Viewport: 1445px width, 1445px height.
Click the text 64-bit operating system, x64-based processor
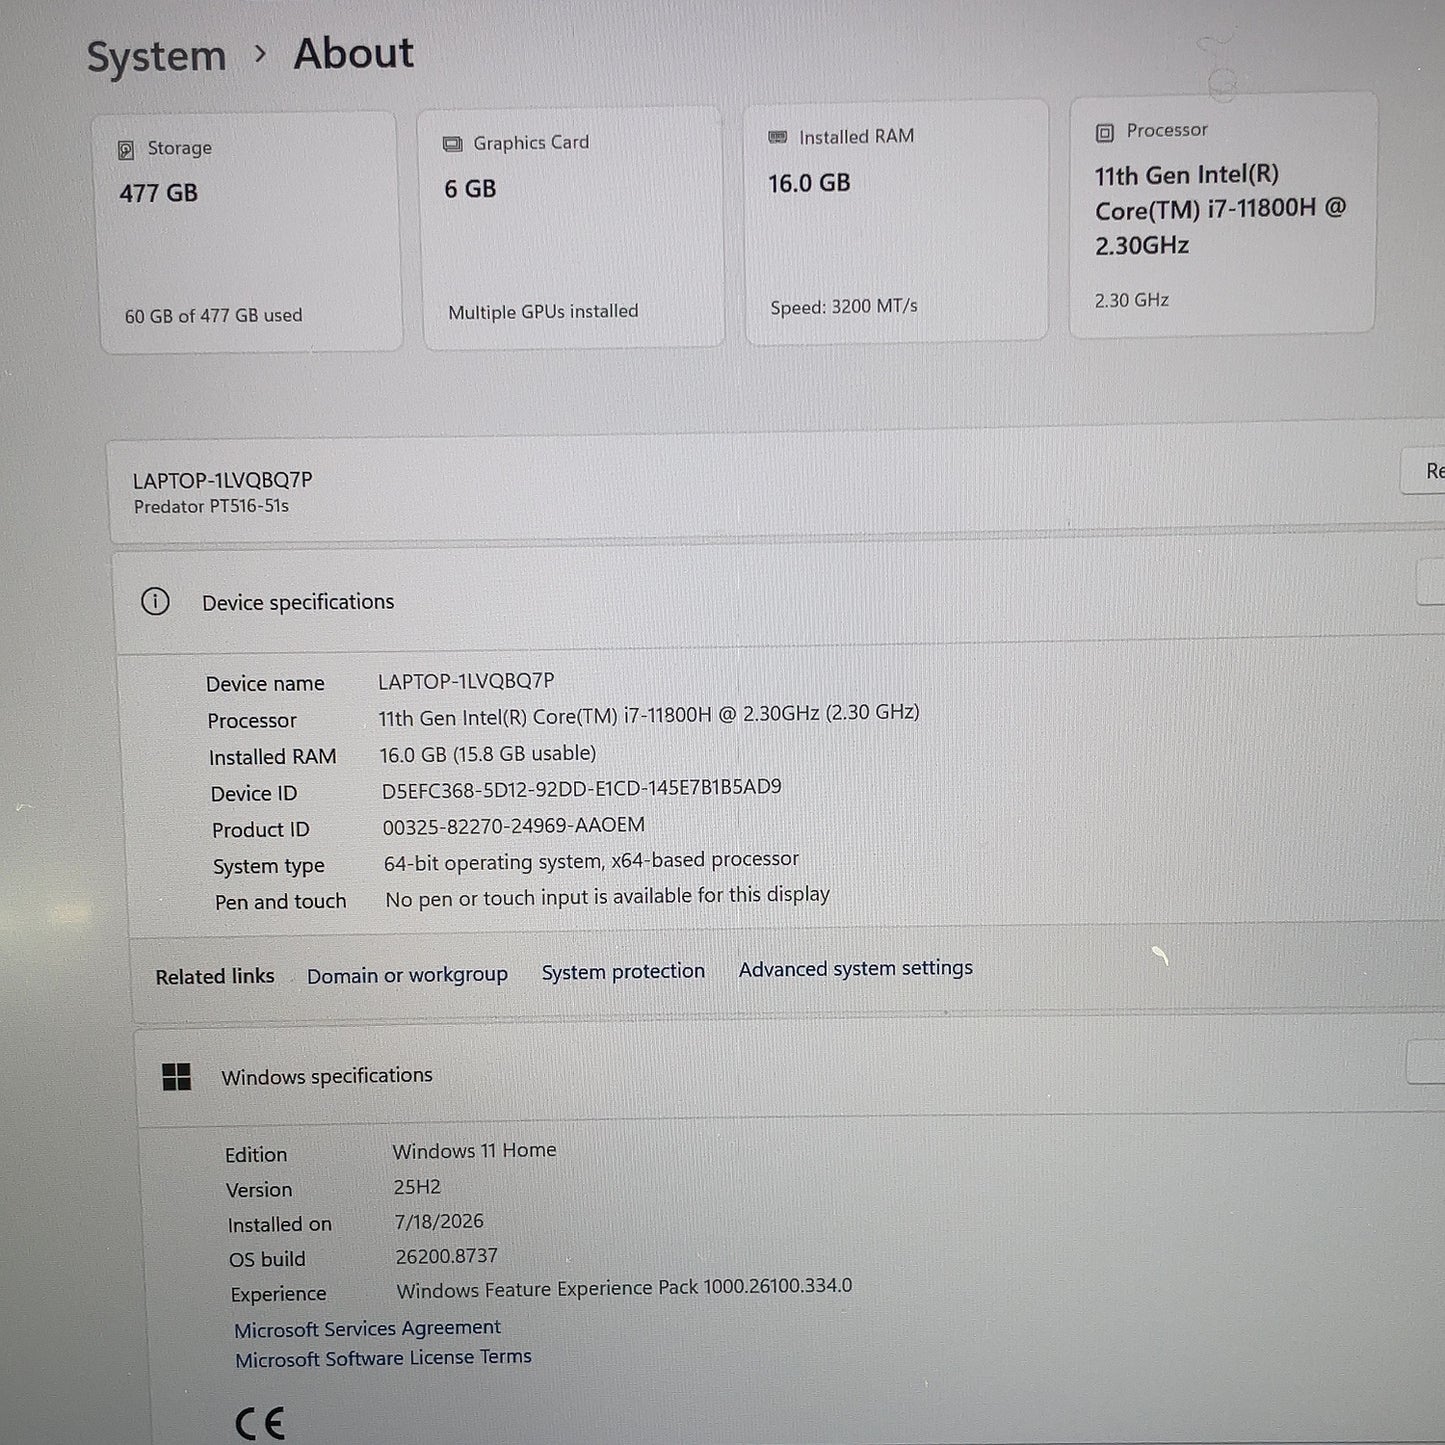coord(591,861)
